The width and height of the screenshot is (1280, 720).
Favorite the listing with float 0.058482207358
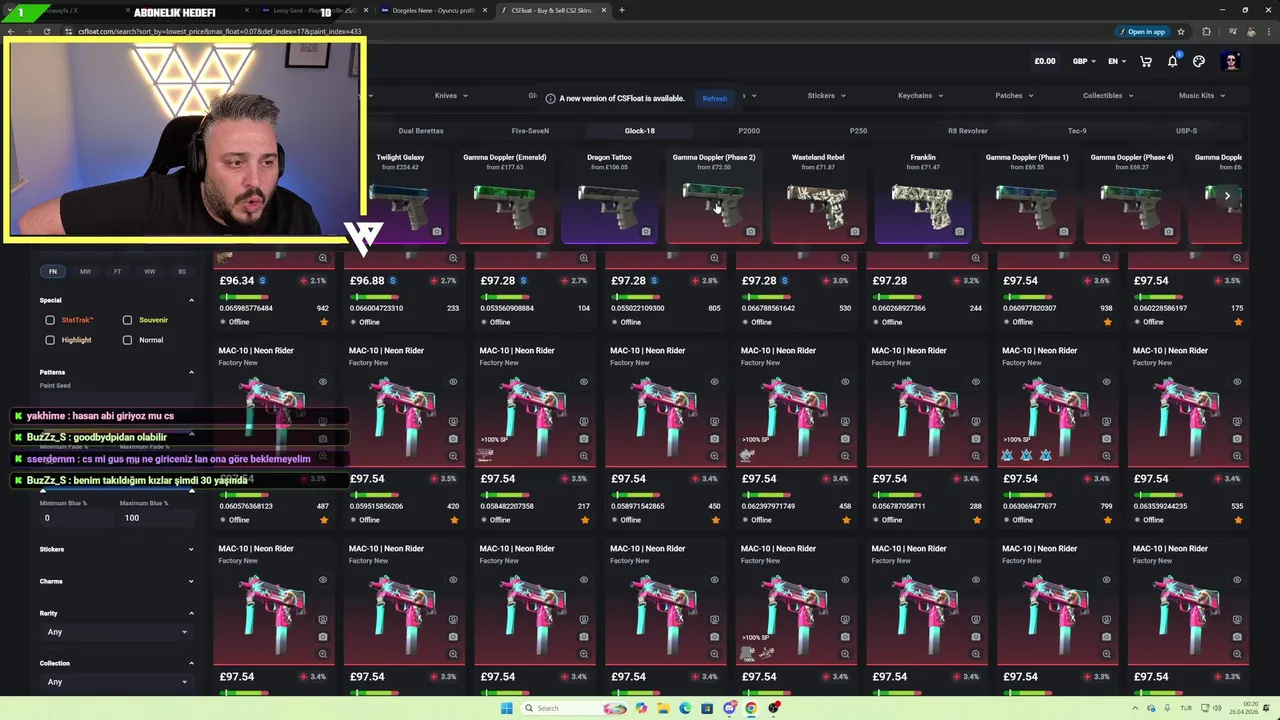584,520
